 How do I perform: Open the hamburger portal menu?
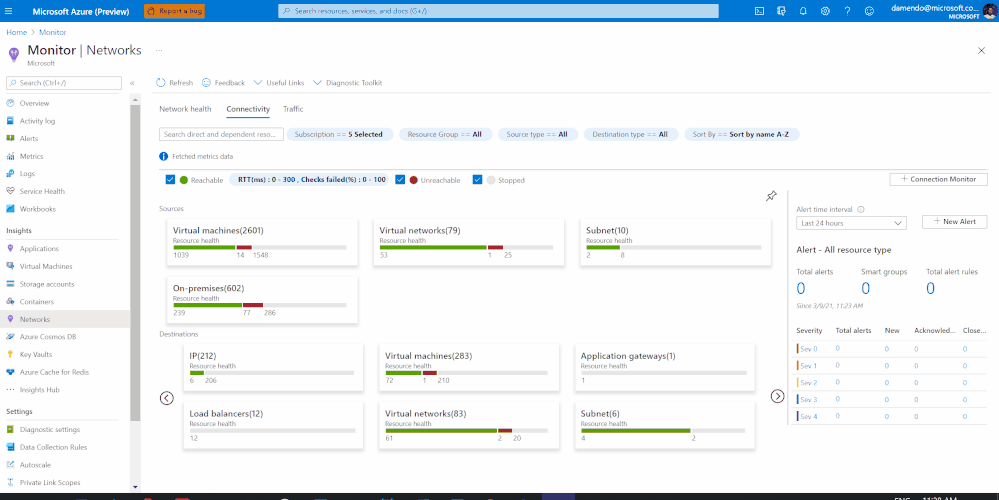point(9,11)
